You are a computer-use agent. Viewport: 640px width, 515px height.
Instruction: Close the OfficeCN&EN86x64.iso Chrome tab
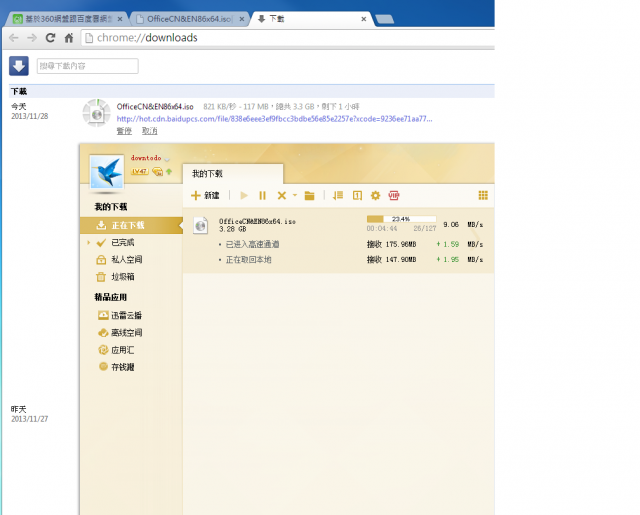(242, 19)
